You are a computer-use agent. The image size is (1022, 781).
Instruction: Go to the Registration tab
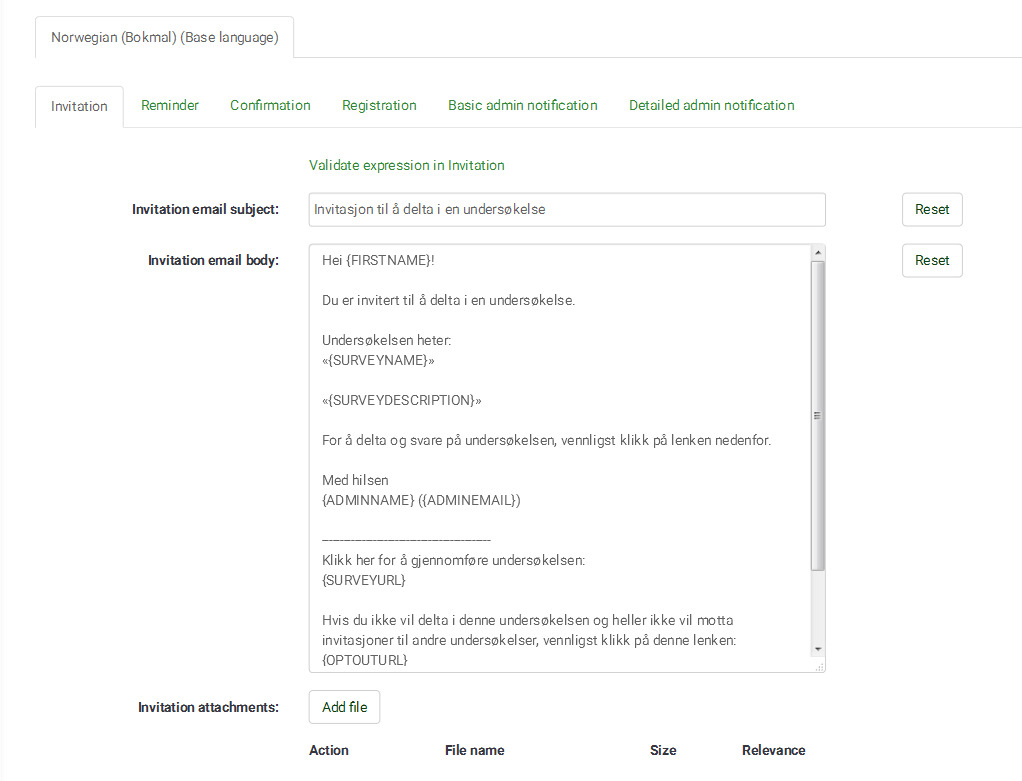(379, 105)
